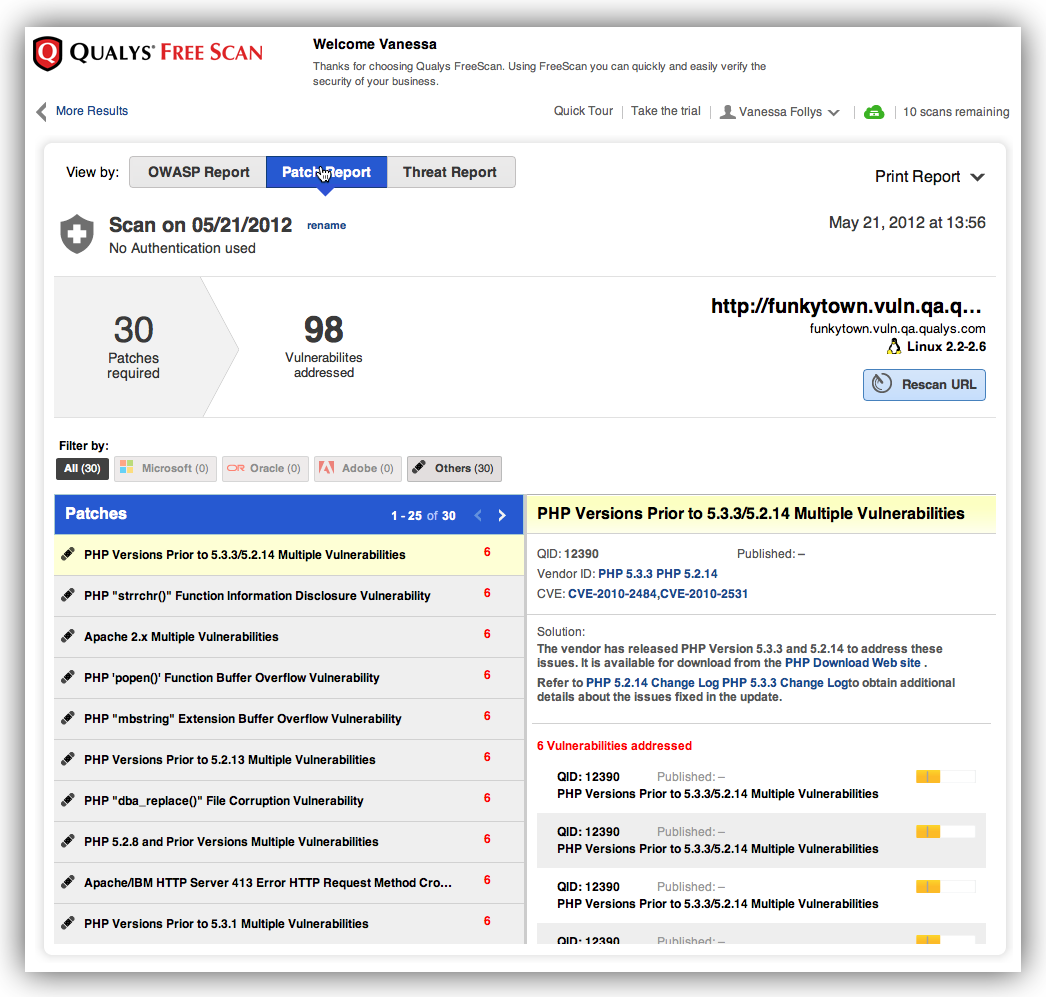The width and height of the screenshot is (1046, 997).
Task: Click the back arrow beside More Results
Action: pyautogui.click(x=41, y=111)
